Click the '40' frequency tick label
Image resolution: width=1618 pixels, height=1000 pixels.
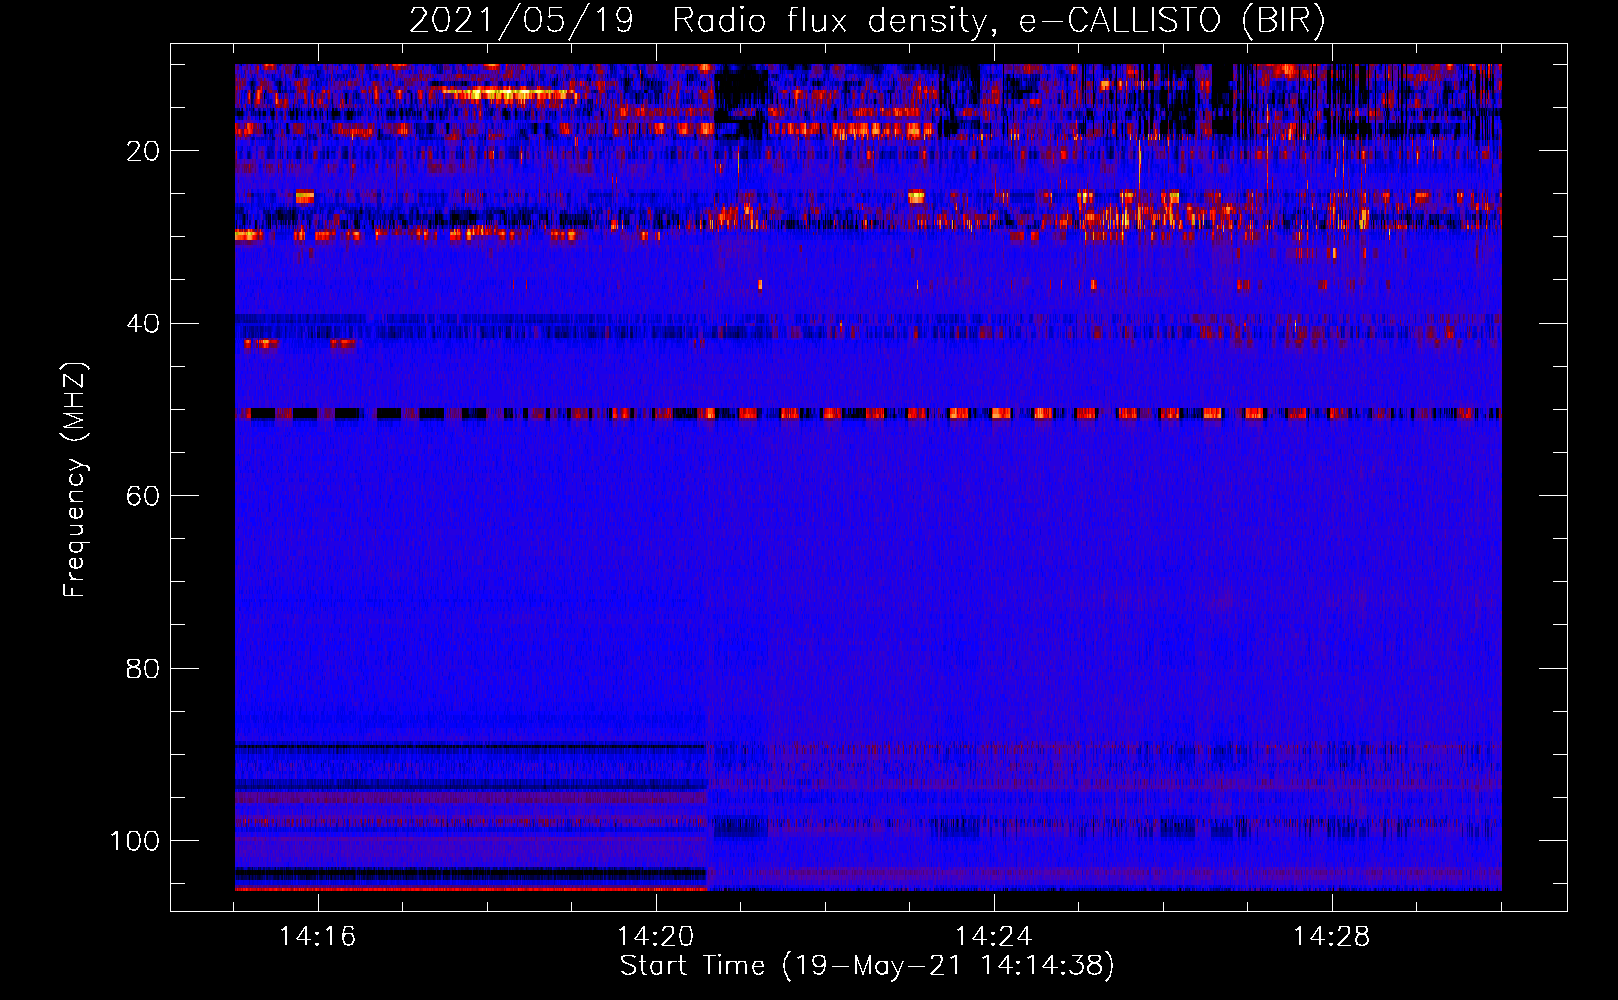tap(143, 324)
